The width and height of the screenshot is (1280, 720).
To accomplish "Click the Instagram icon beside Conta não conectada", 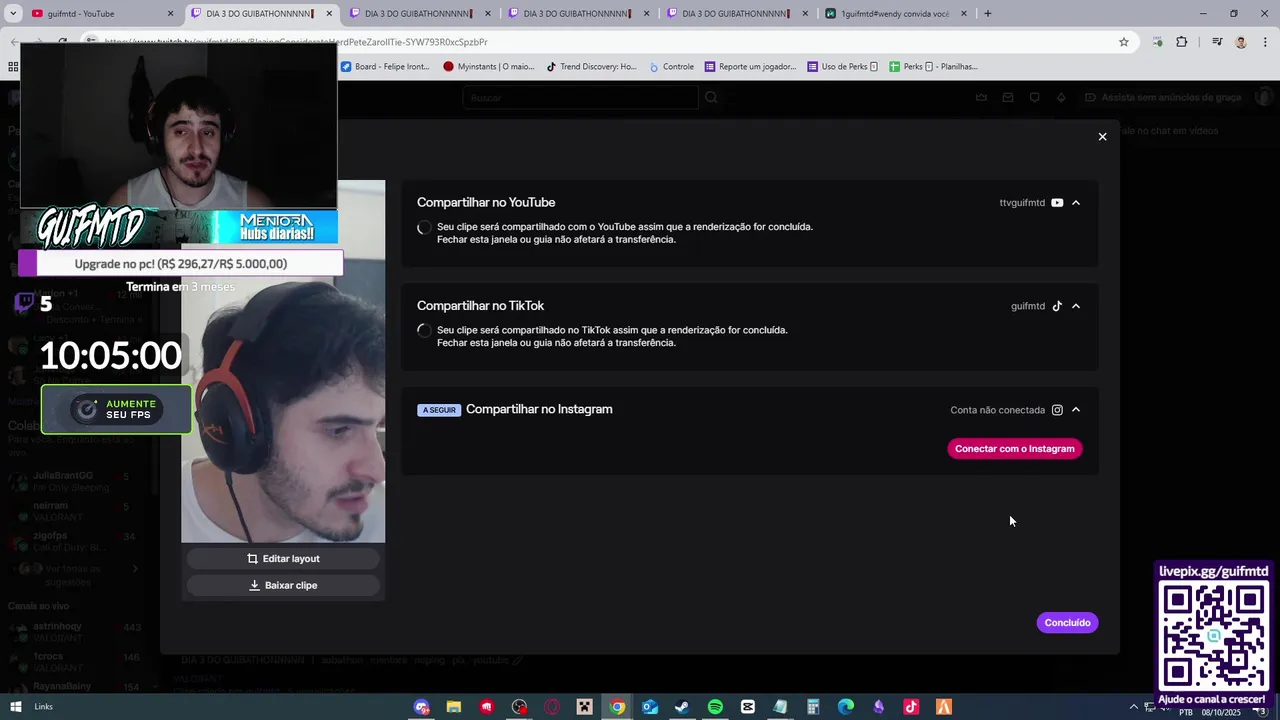I will [x=1057, y=410].
